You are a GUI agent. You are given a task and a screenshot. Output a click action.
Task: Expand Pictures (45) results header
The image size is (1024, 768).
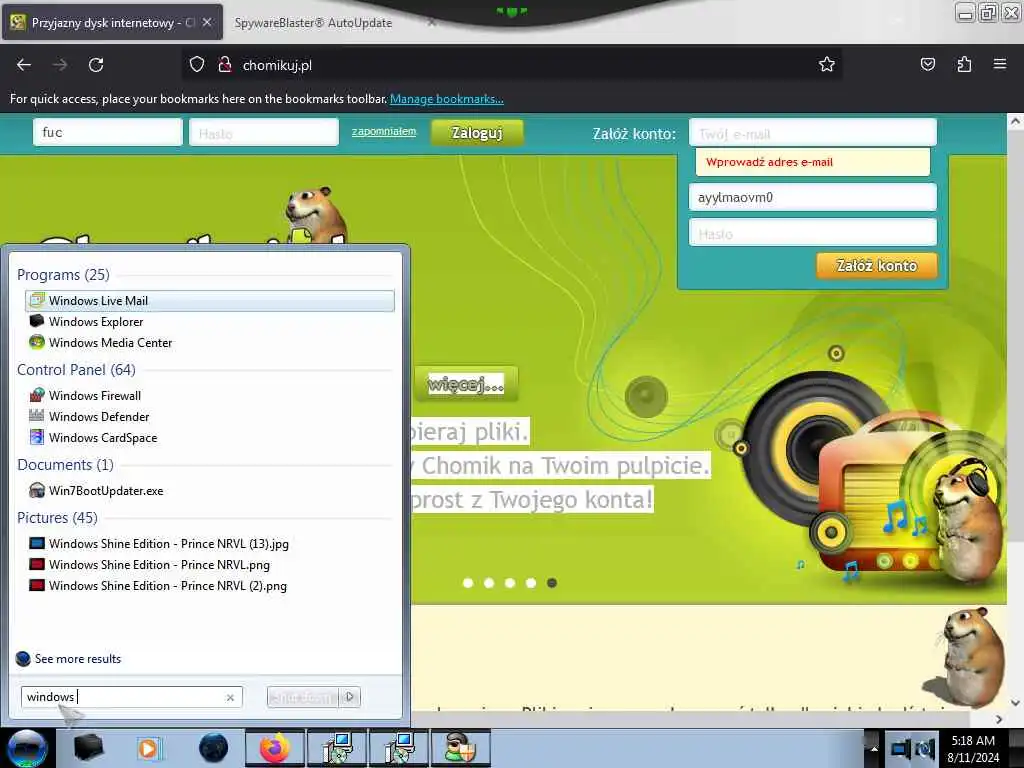point(57,517)
